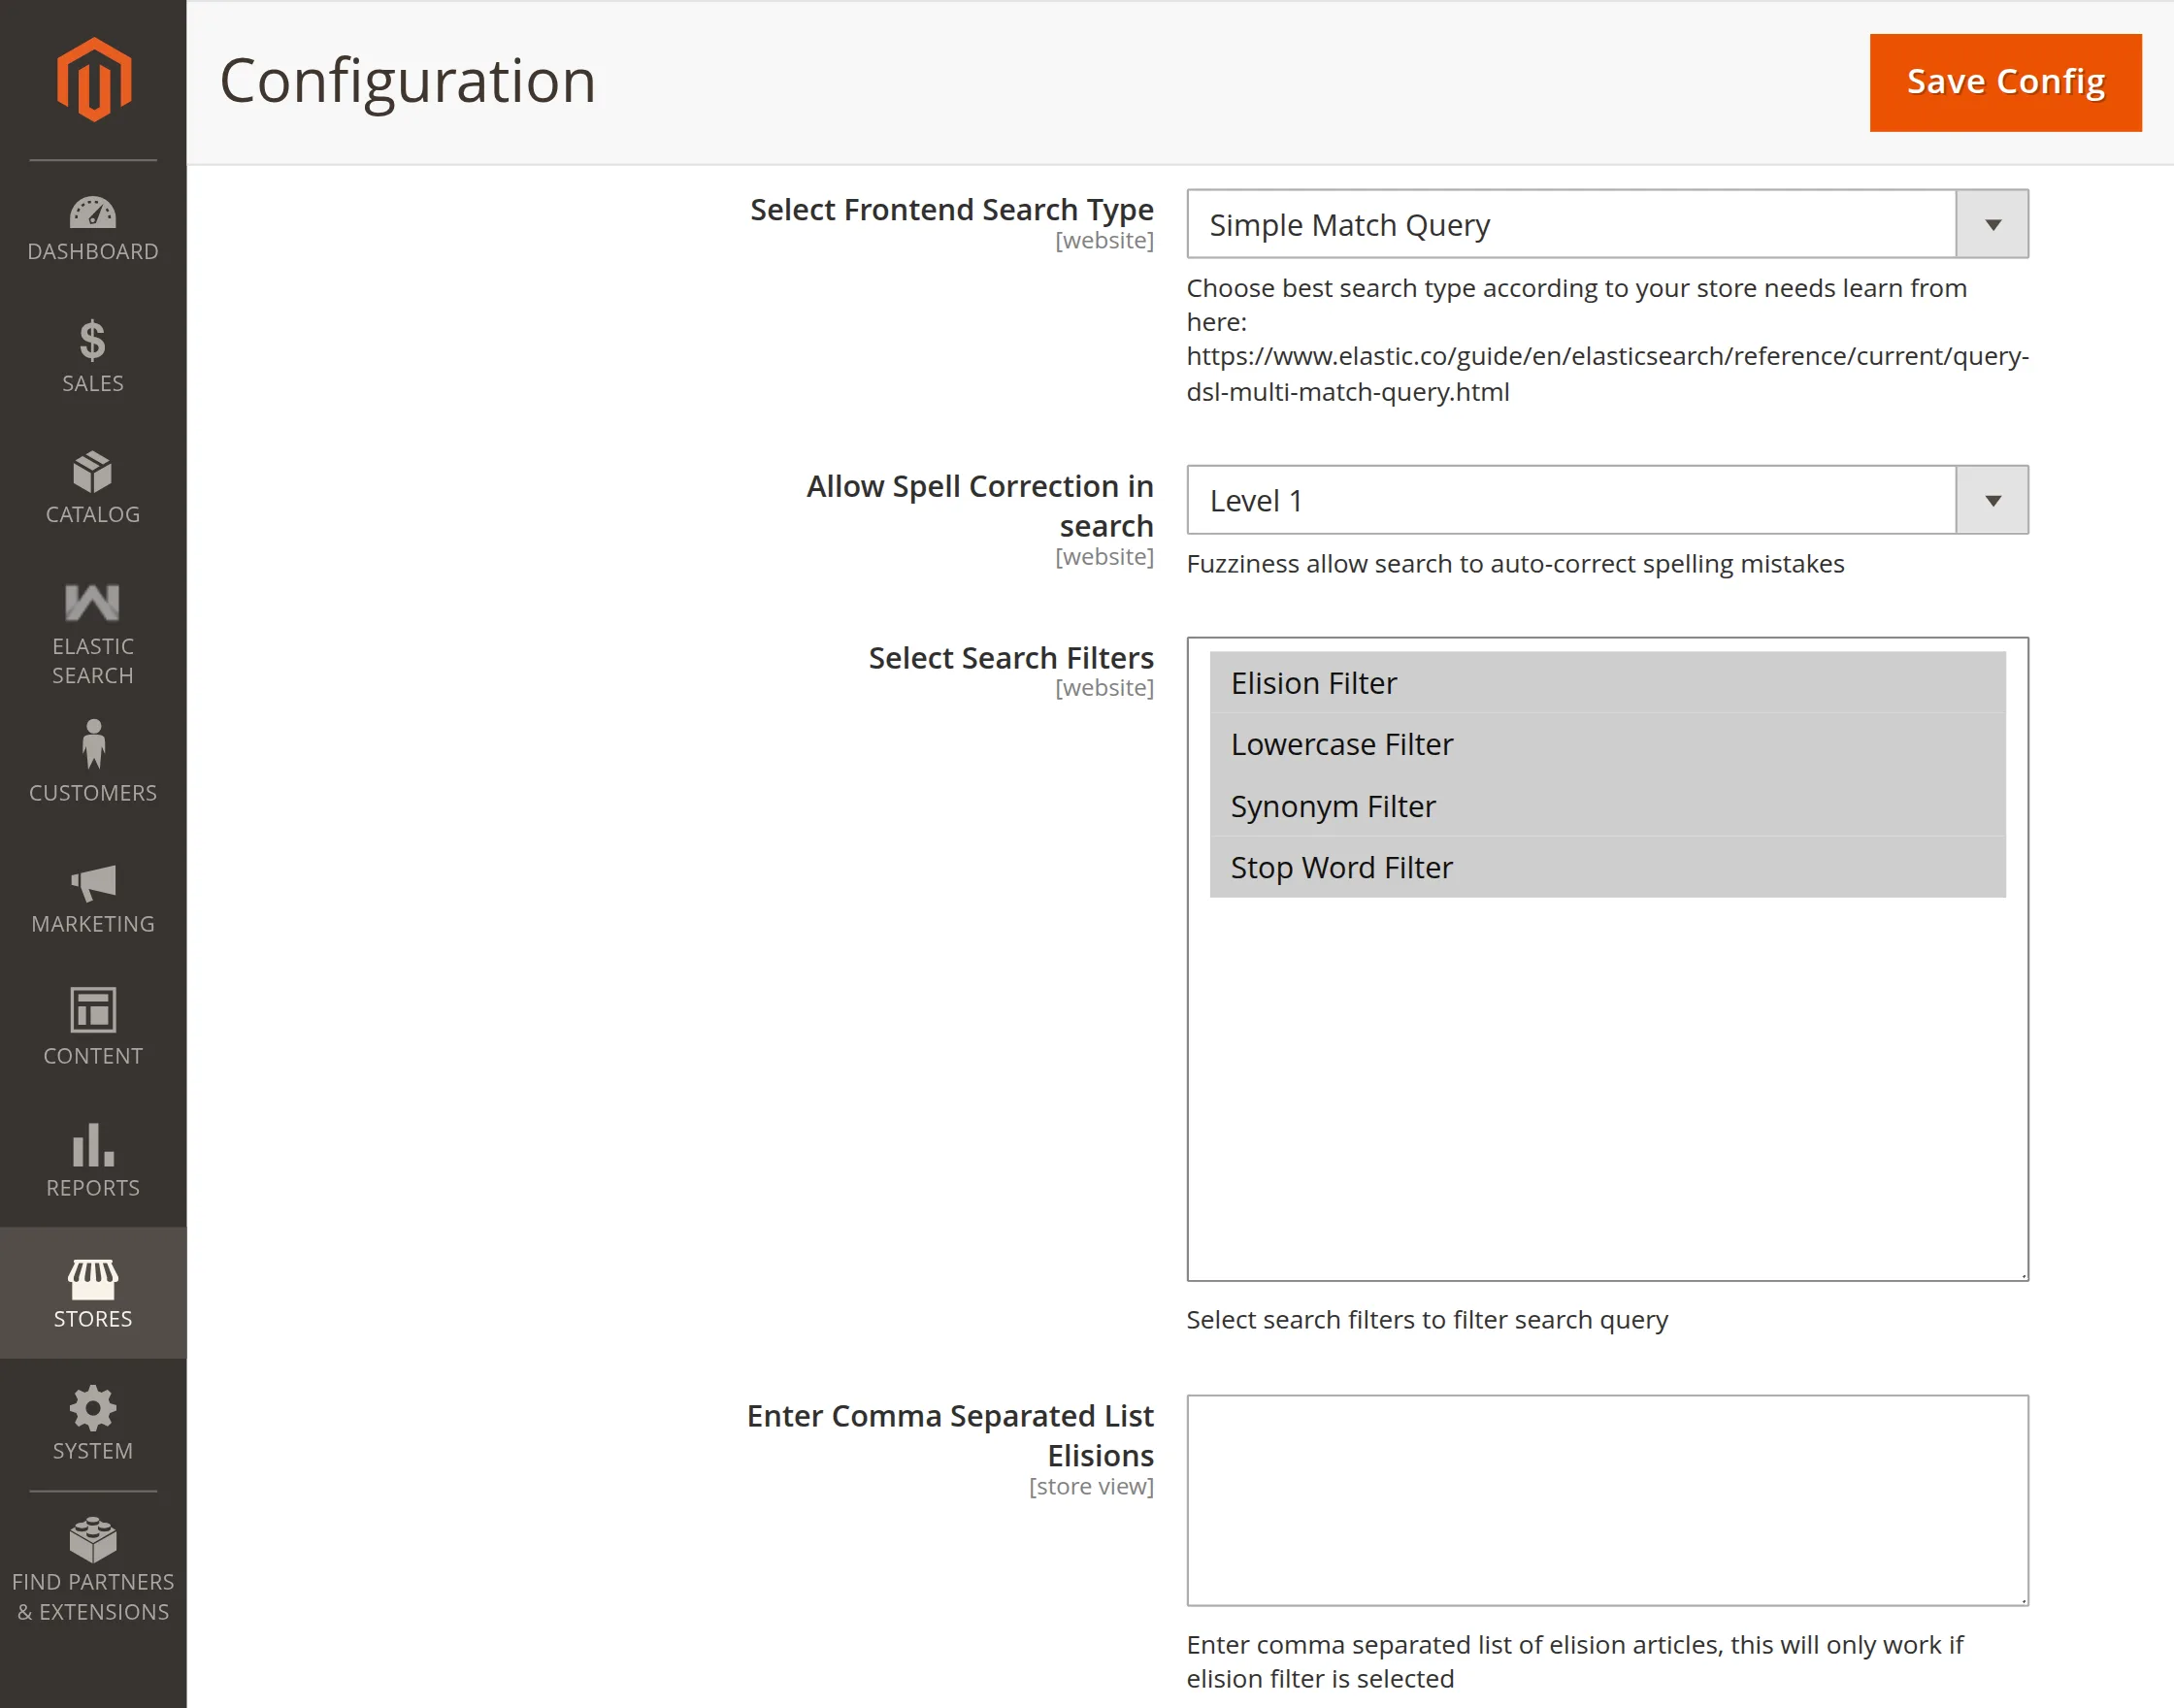Open the Catalog box icon
Image resolution: width=2174 pixels, height=1708 pixels.
pyautogui.click(x=93, y=472)
